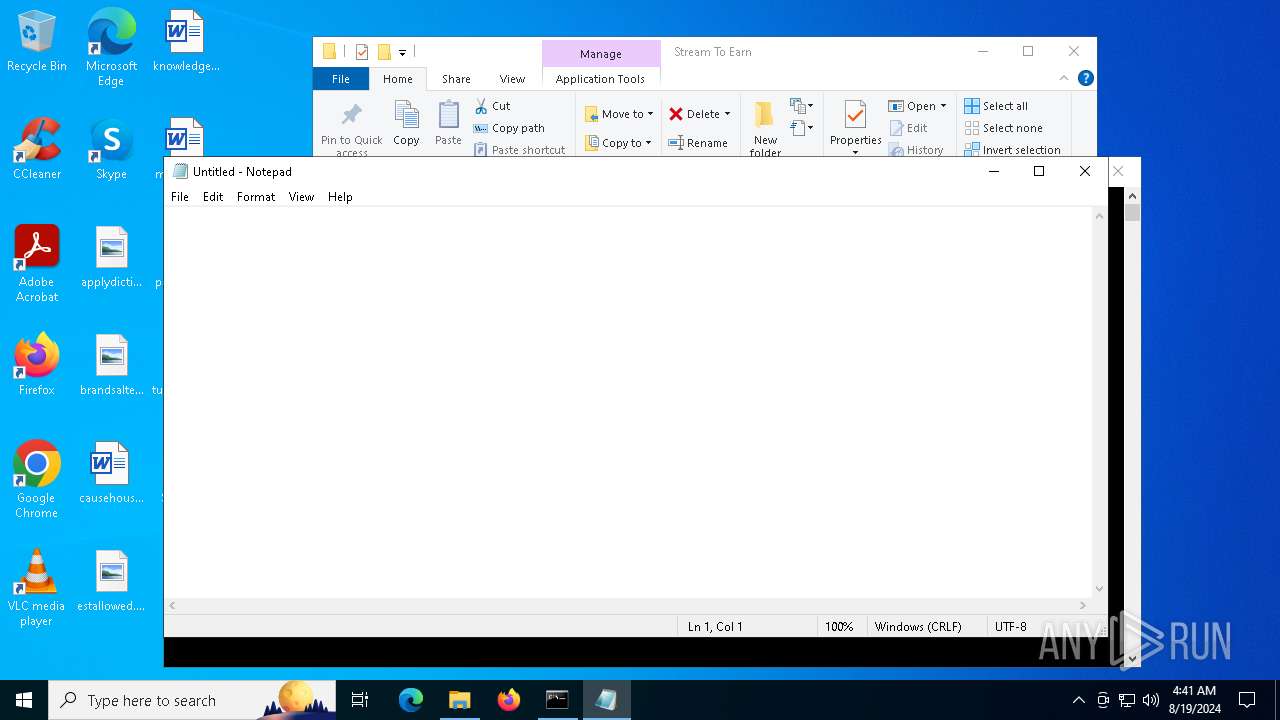Image resolution: width=1280 pixels, height=720 pixels.
Task: Open the volume speaker tray icon
Action: pos(1151,700)
